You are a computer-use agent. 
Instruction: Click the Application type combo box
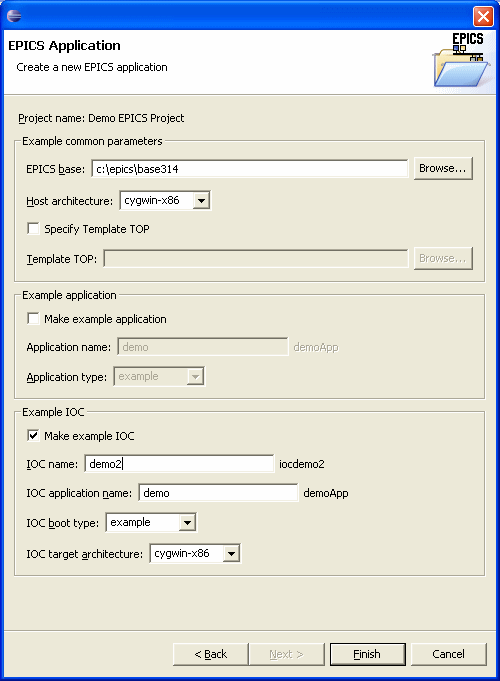pos(159,377)
